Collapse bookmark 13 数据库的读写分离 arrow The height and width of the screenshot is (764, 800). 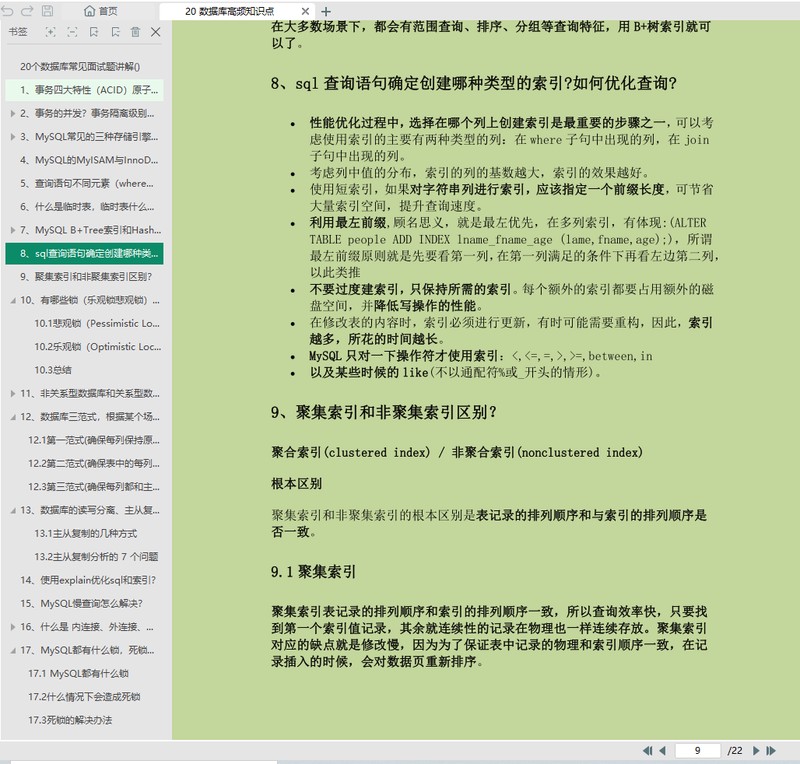click(x=13, y=511)
